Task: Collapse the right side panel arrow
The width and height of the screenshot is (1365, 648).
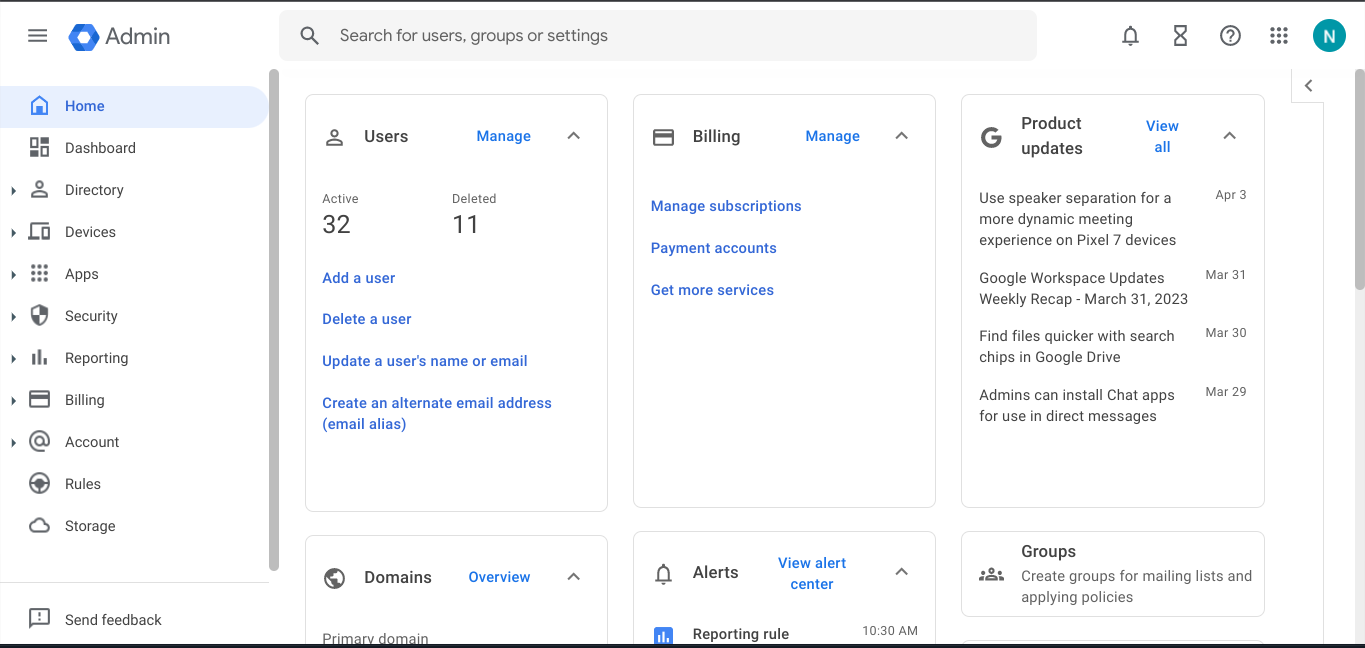Action: coord(1308,86)
